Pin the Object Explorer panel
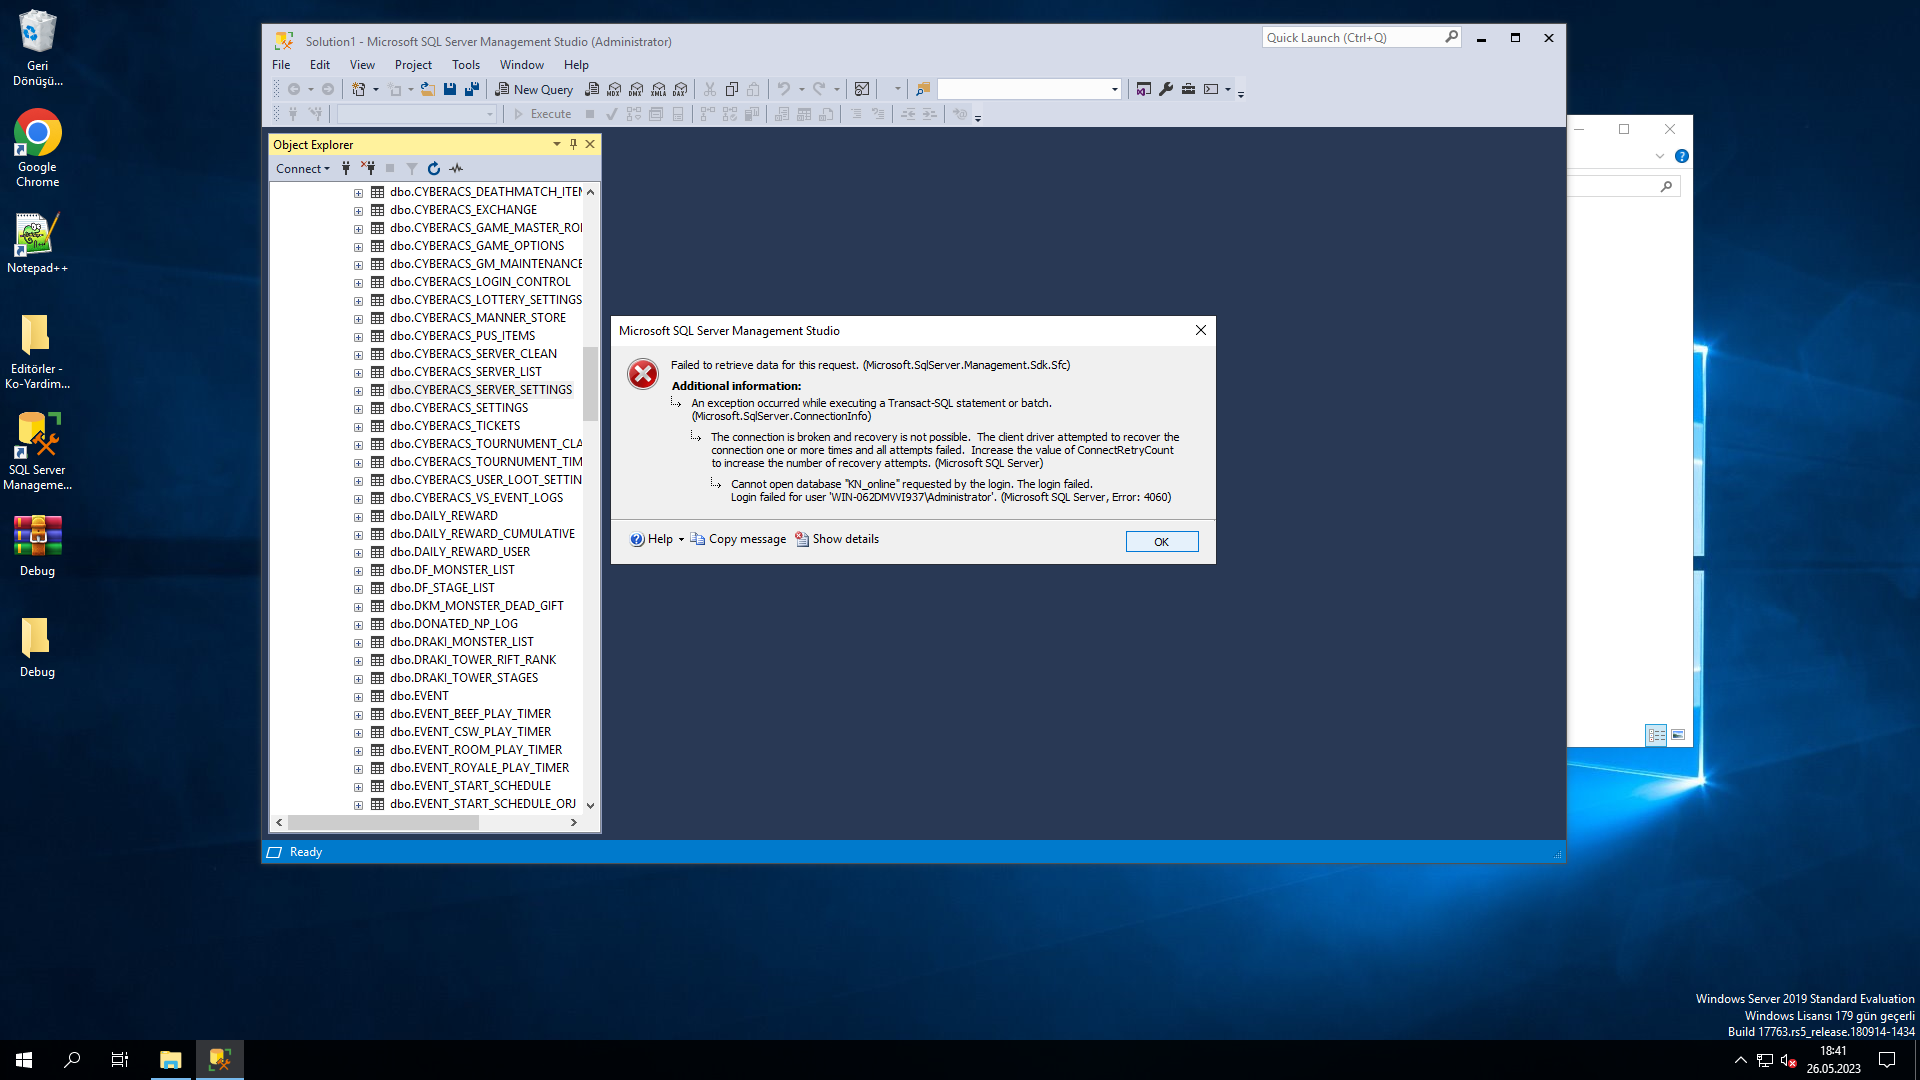 [x=573, y=144]
